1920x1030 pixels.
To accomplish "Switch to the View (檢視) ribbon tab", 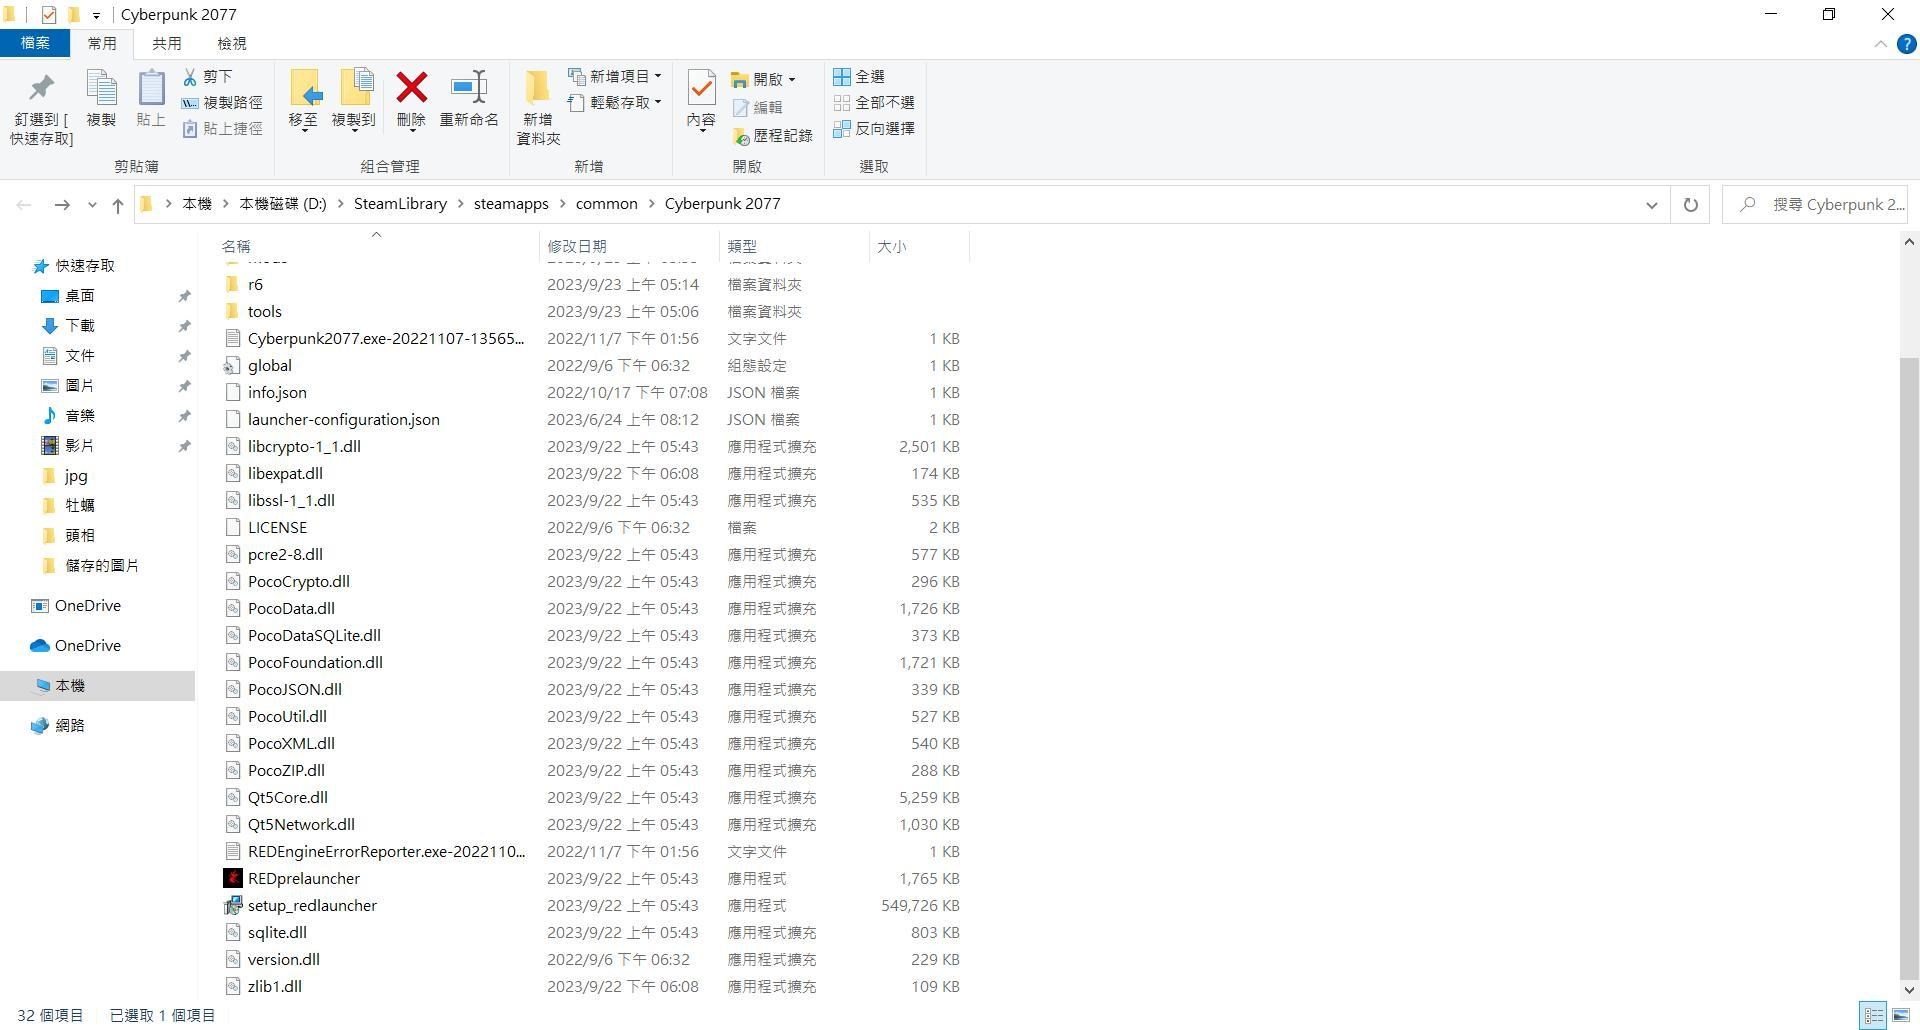I will point(231,44).
